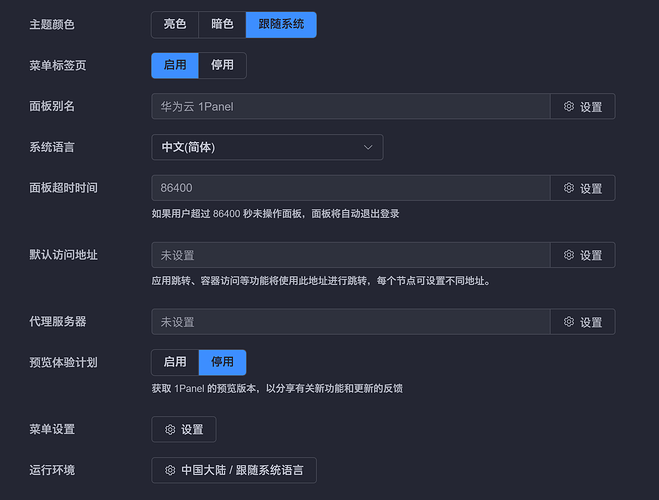
Task: Open 设置 for 默认访问地址
Action: (583, 255)
